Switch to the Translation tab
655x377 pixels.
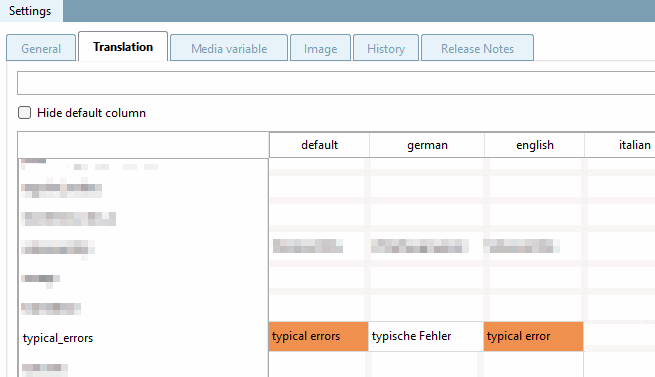click(x=123, y=47)
